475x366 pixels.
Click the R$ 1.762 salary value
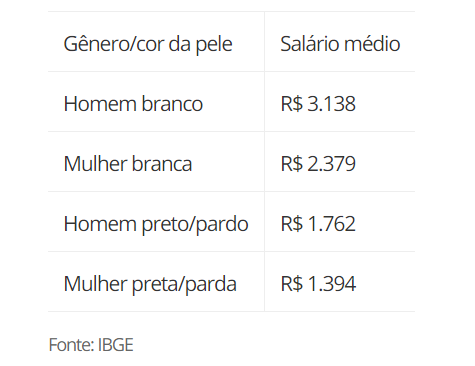point(318,224)
